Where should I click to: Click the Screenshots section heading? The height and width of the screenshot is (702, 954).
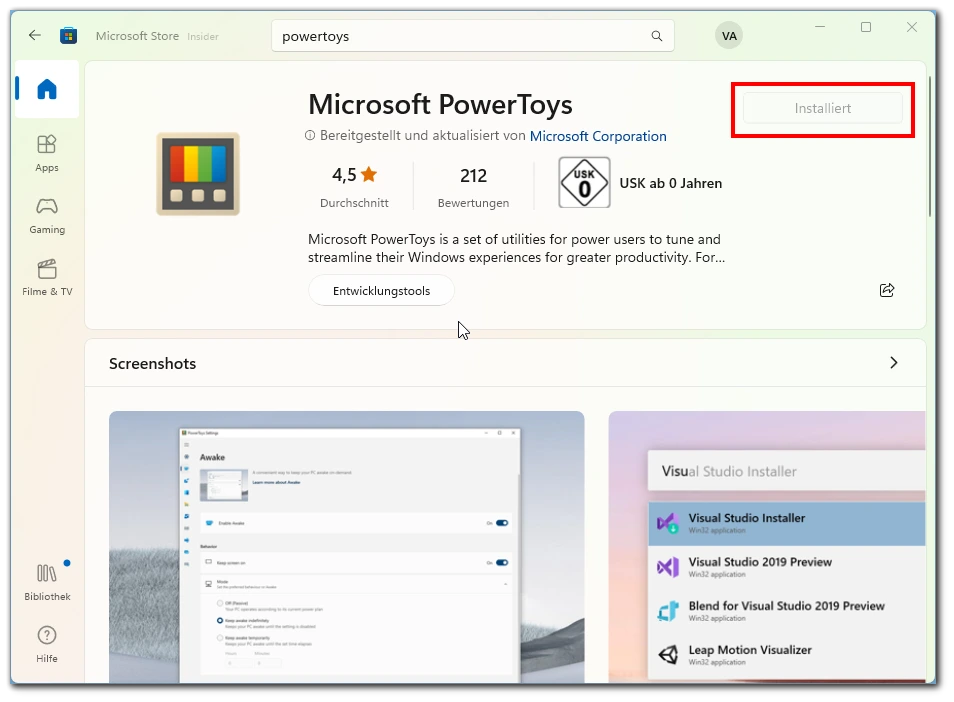pos(152,363)
